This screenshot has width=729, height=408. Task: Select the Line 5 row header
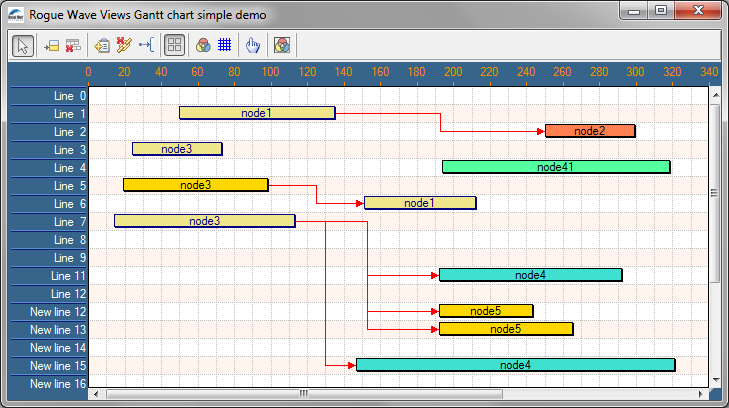point(48,186)
